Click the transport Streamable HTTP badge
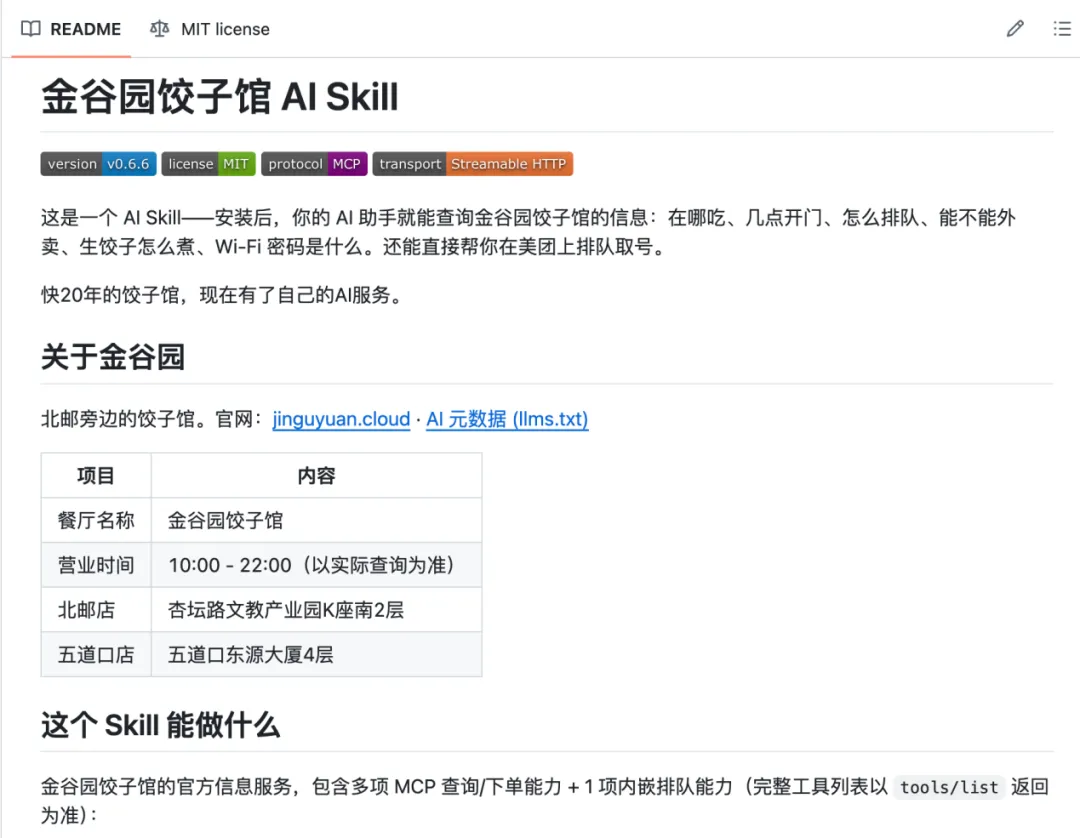Screen dimensions: 1080x838 pyautogui.click(x=472, y=164)
